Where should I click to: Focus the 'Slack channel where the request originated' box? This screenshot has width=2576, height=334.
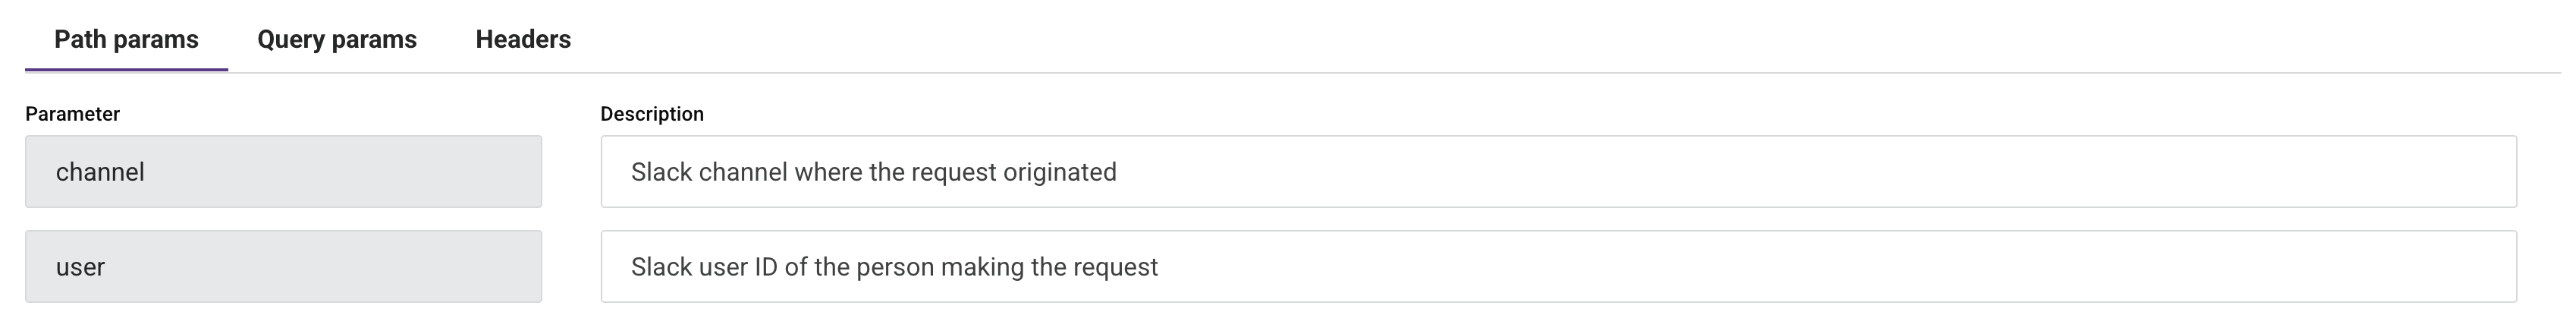1557,172
